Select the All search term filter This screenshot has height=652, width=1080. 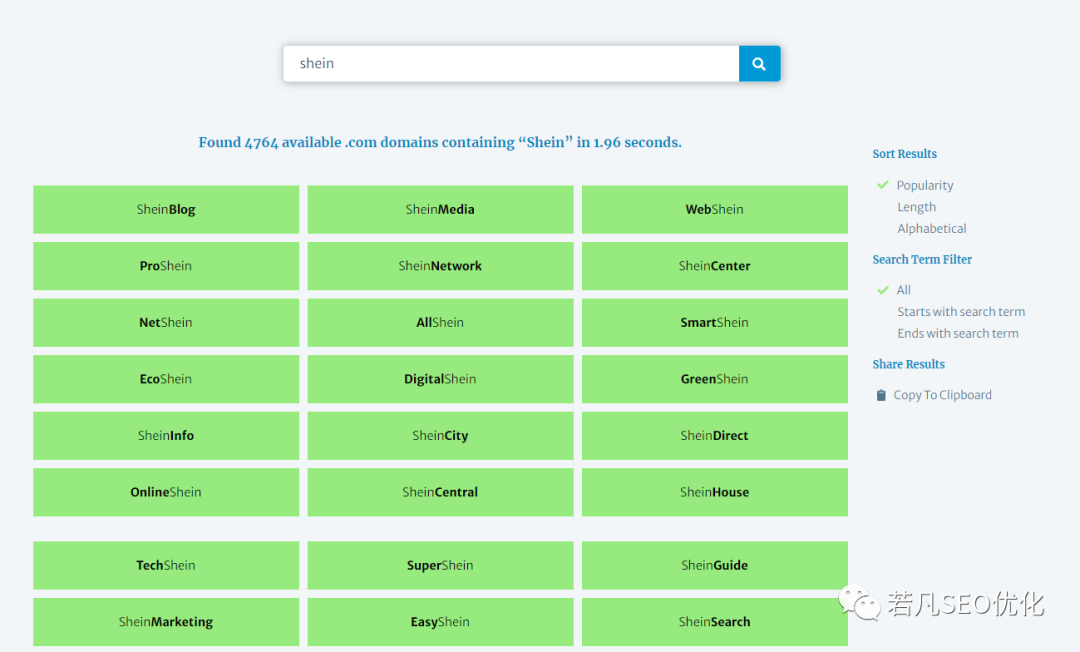point(903,290)
